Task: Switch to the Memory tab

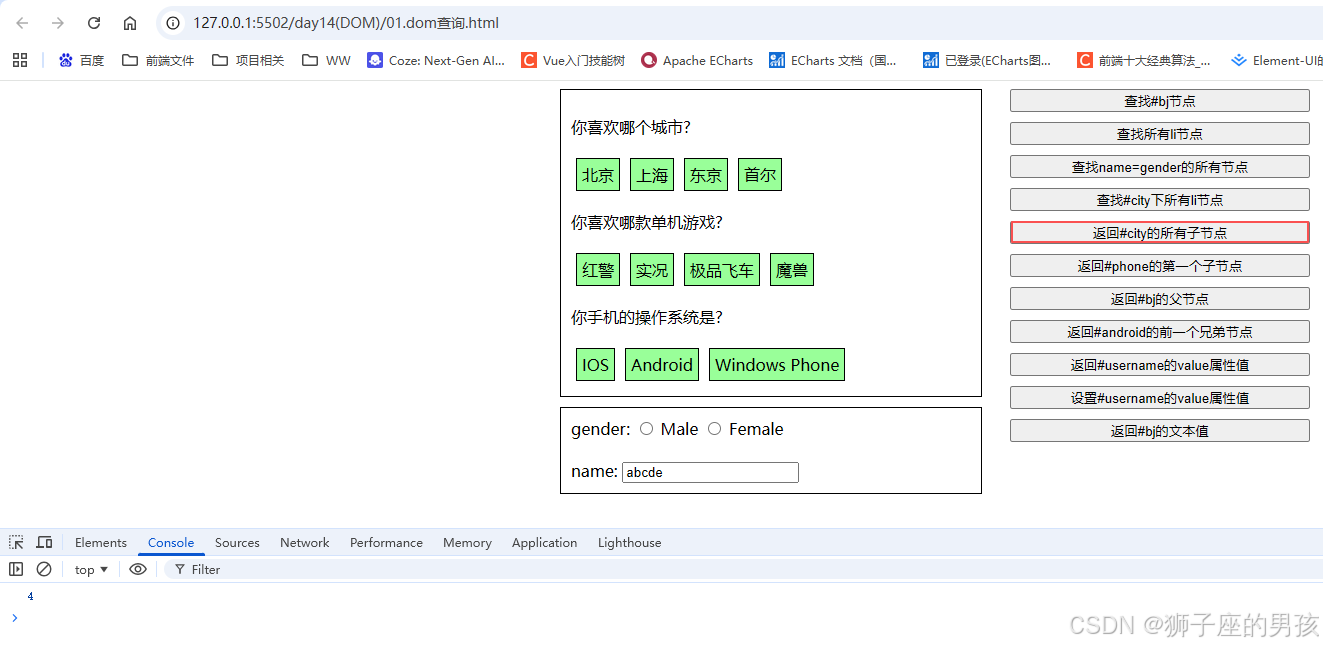Action: tap(467, 542)
